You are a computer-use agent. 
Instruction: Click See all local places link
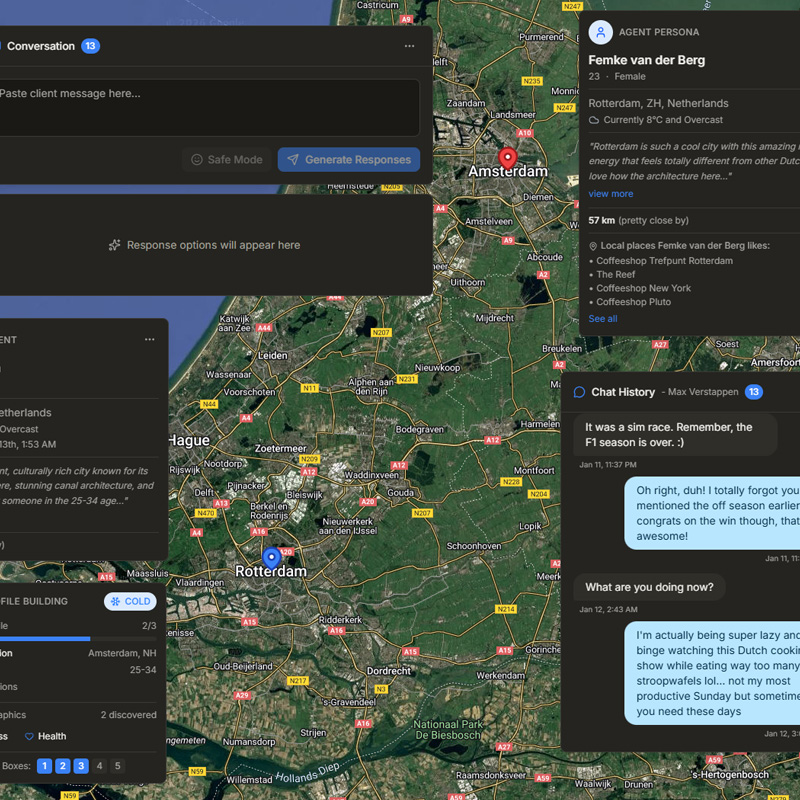click(x=602, y=319)
